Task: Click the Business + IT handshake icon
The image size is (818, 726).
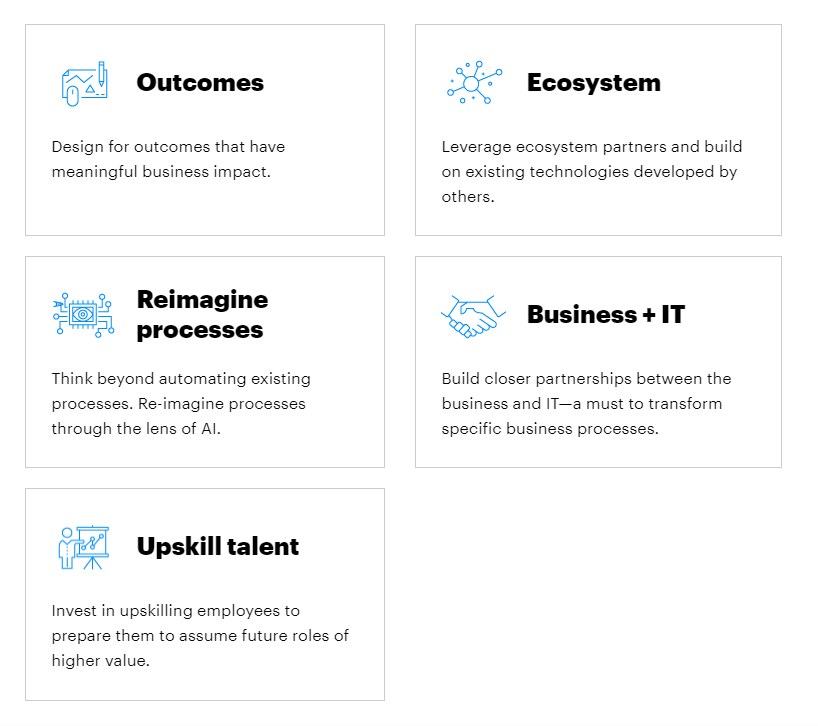Action: pos(473,316)
